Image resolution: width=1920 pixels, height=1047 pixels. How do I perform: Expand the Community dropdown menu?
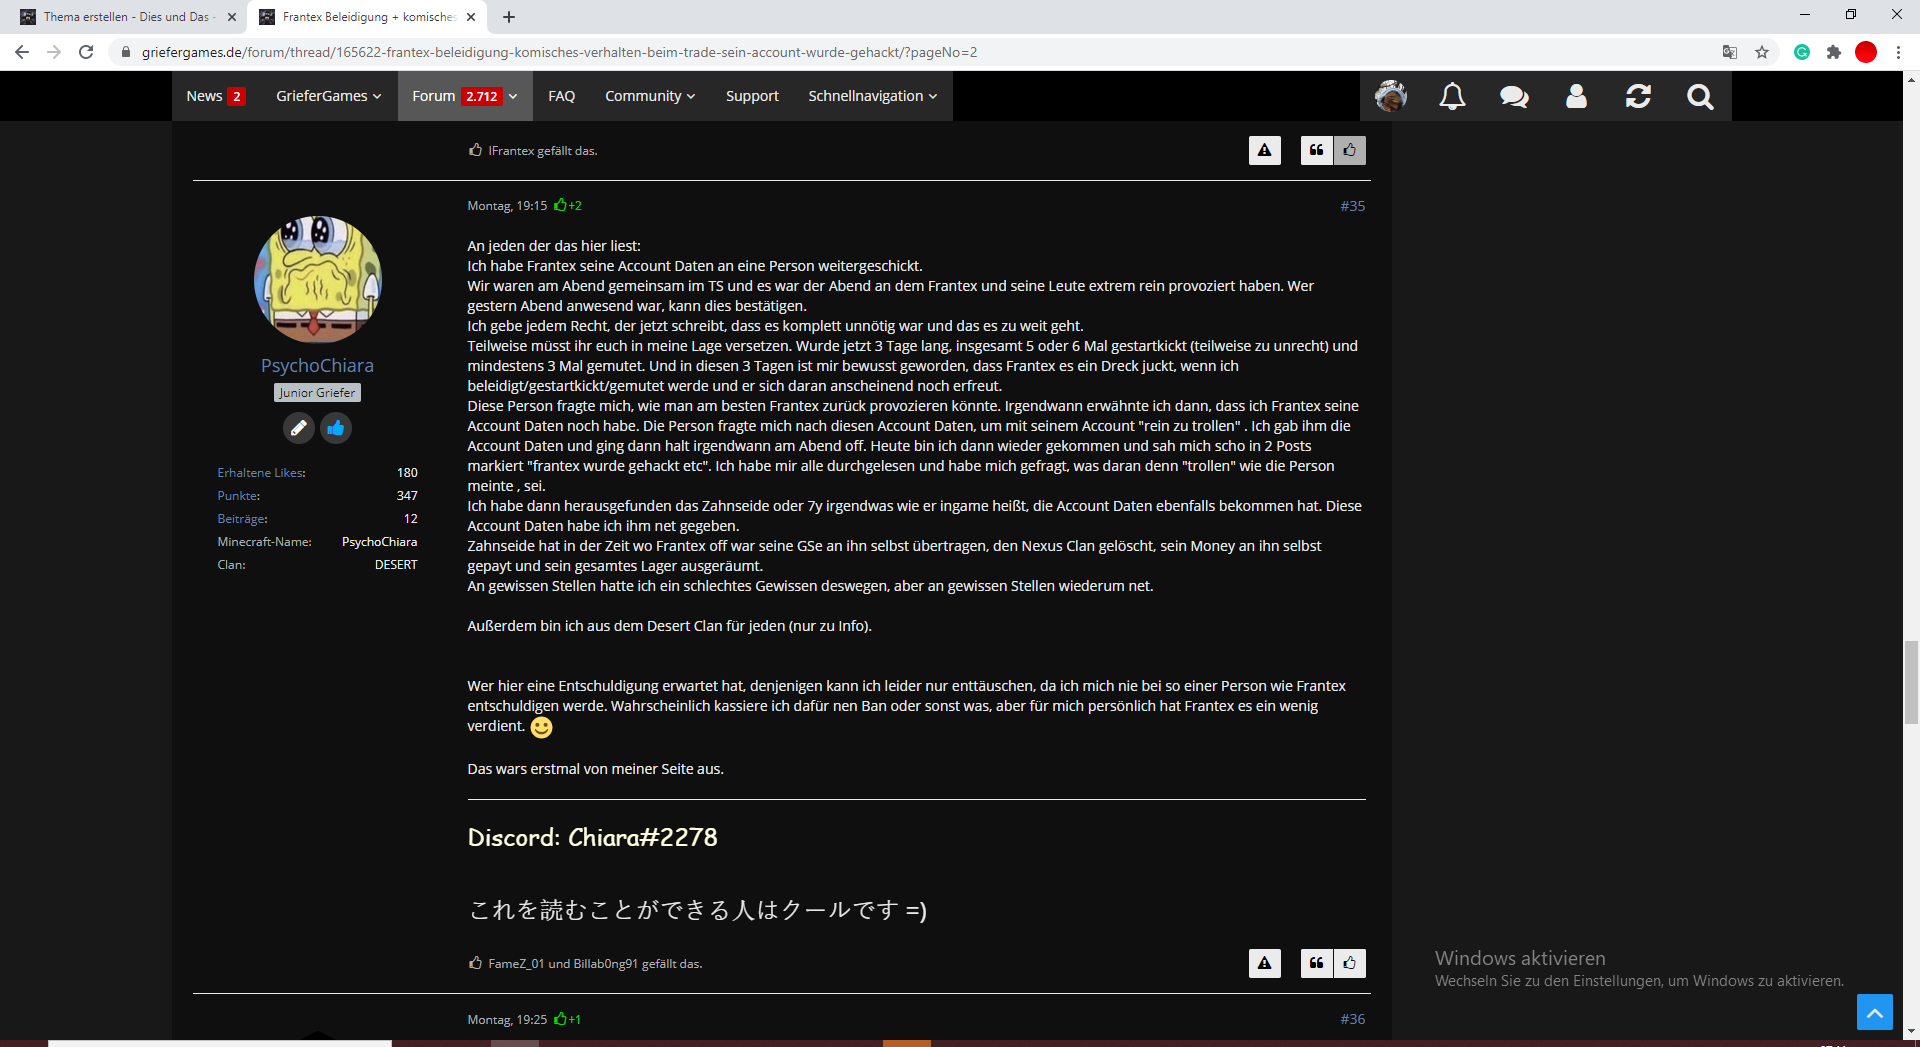point(650,96)
